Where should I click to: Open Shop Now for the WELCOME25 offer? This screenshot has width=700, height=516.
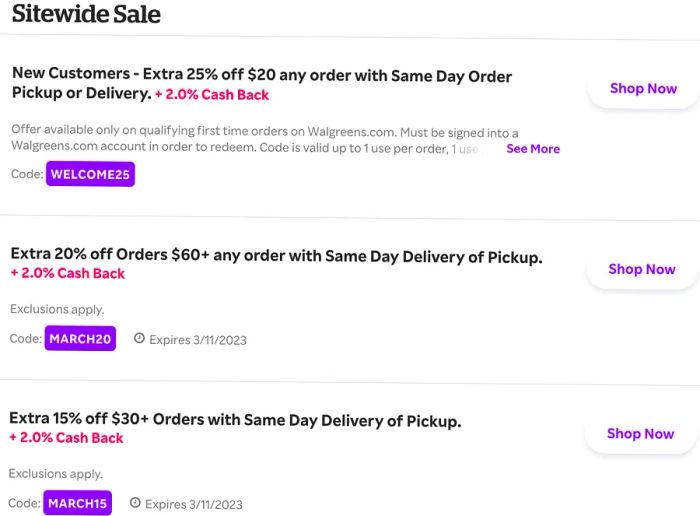(x=643, y=88)
